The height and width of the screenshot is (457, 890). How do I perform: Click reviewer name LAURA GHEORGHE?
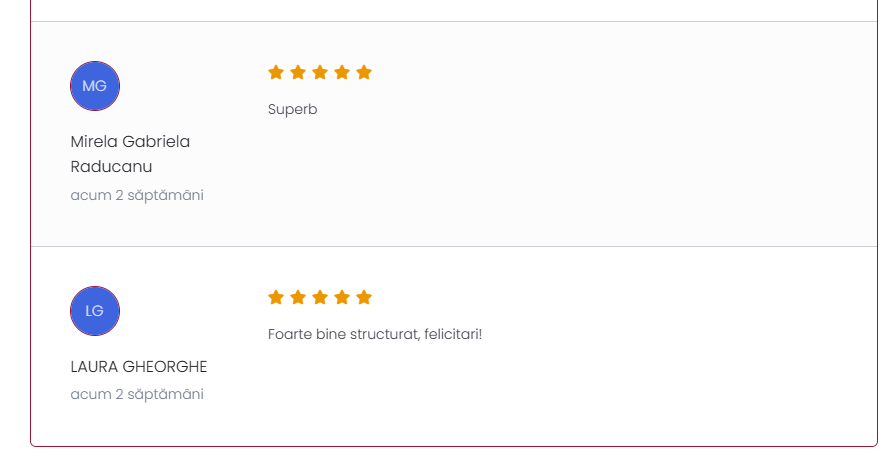coord(139,367)
